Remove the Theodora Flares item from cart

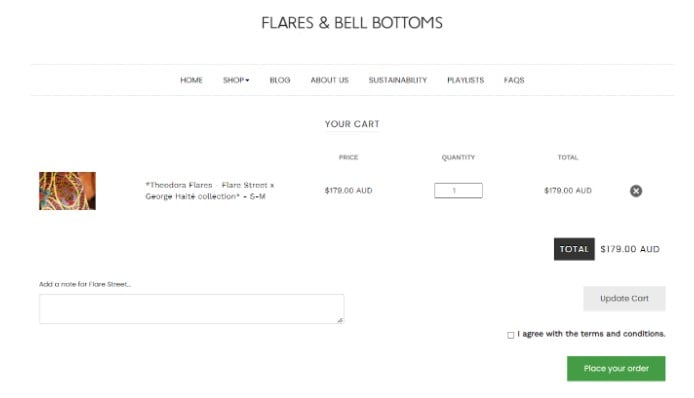pos(636,191)
